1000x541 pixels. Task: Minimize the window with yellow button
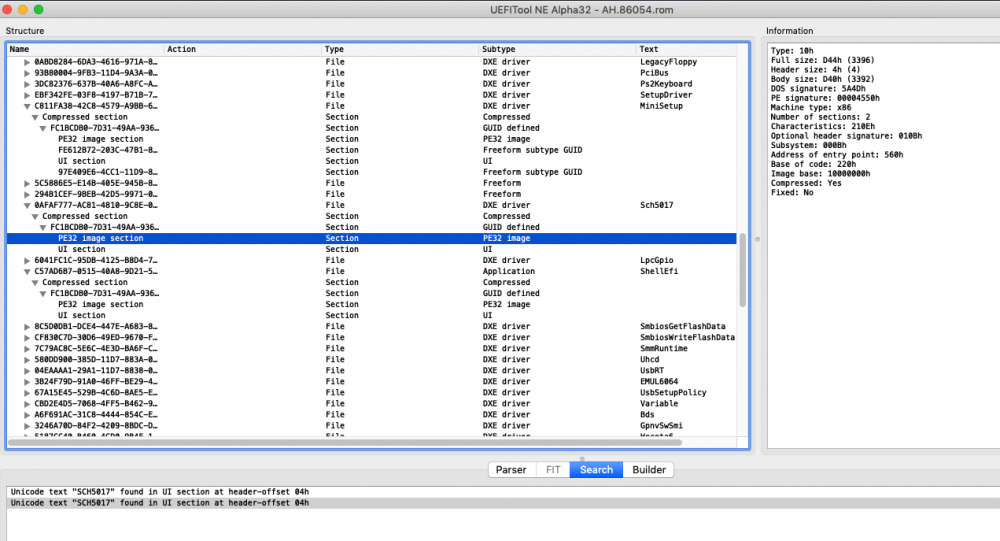pyautogui.click(x=22, y=10)
